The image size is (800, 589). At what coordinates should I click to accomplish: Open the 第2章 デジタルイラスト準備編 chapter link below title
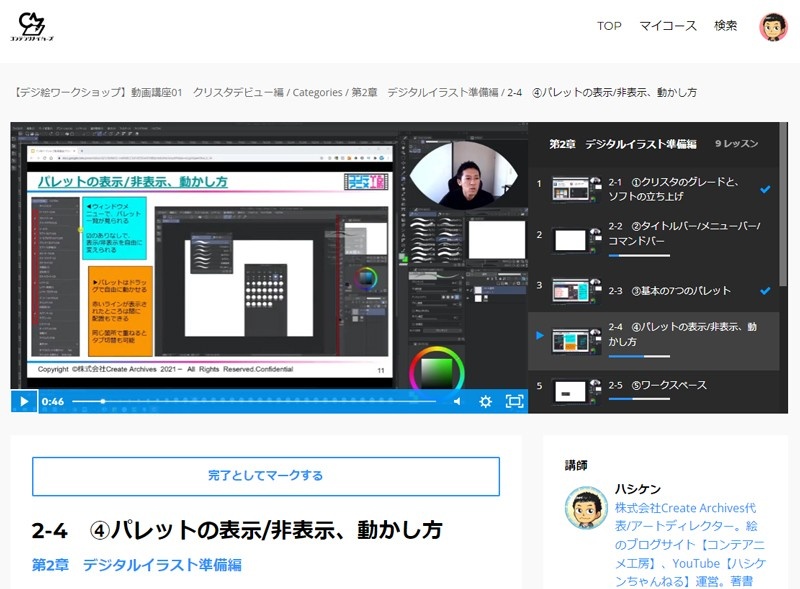click(x=137, y=565)
